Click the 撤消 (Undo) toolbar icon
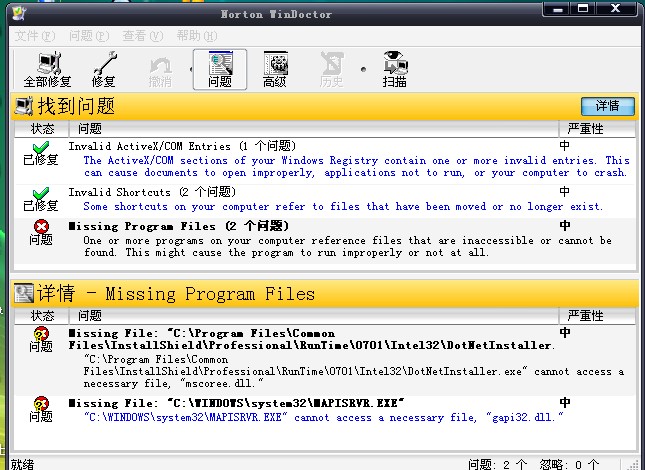 160,72
